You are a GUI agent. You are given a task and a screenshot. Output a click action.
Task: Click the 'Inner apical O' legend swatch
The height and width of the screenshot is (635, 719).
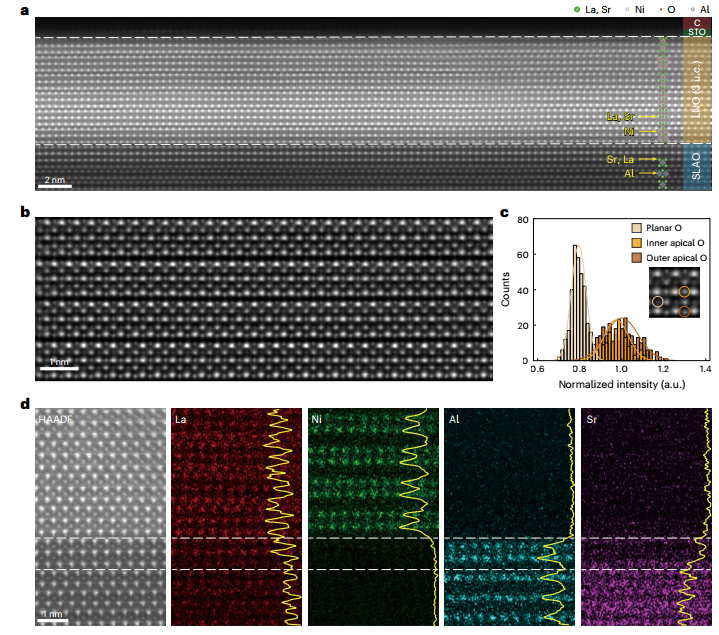click(x=636, y=243)
